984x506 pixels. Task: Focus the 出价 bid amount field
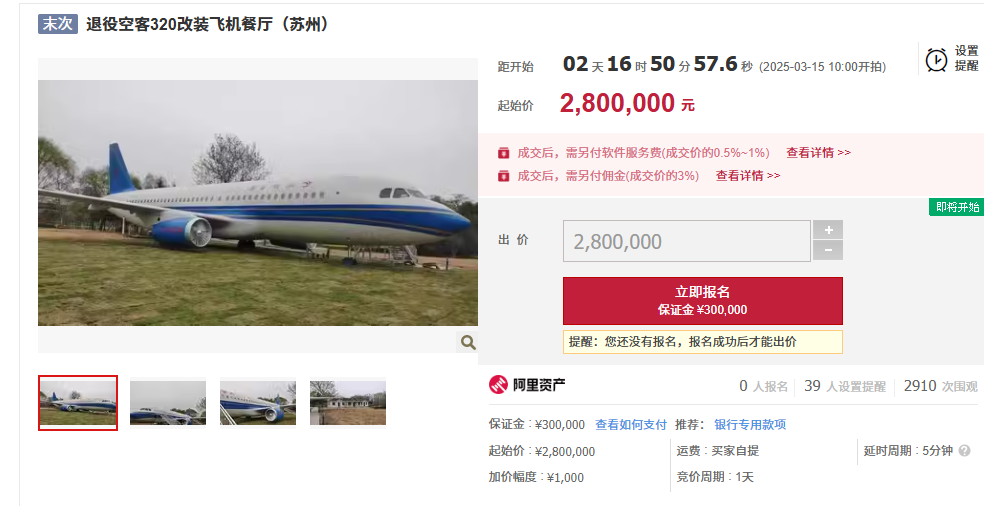click(687, 241)
